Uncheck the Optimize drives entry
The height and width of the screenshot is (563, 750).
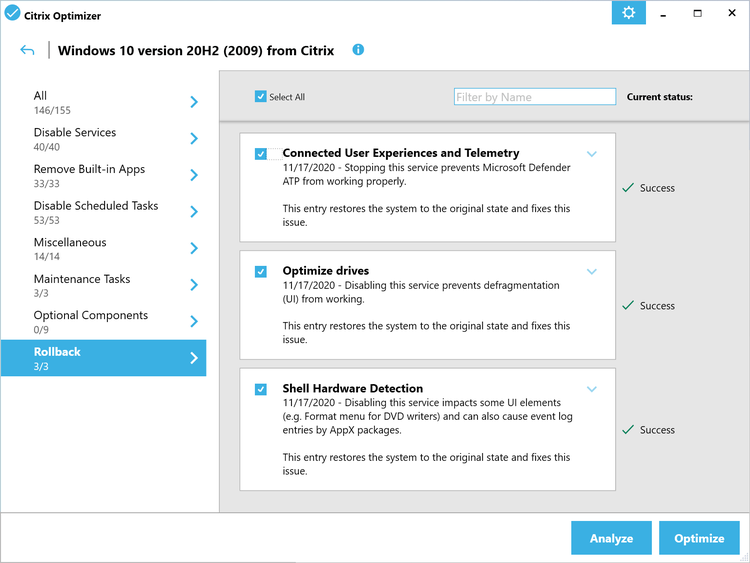(x=261, y=272)
